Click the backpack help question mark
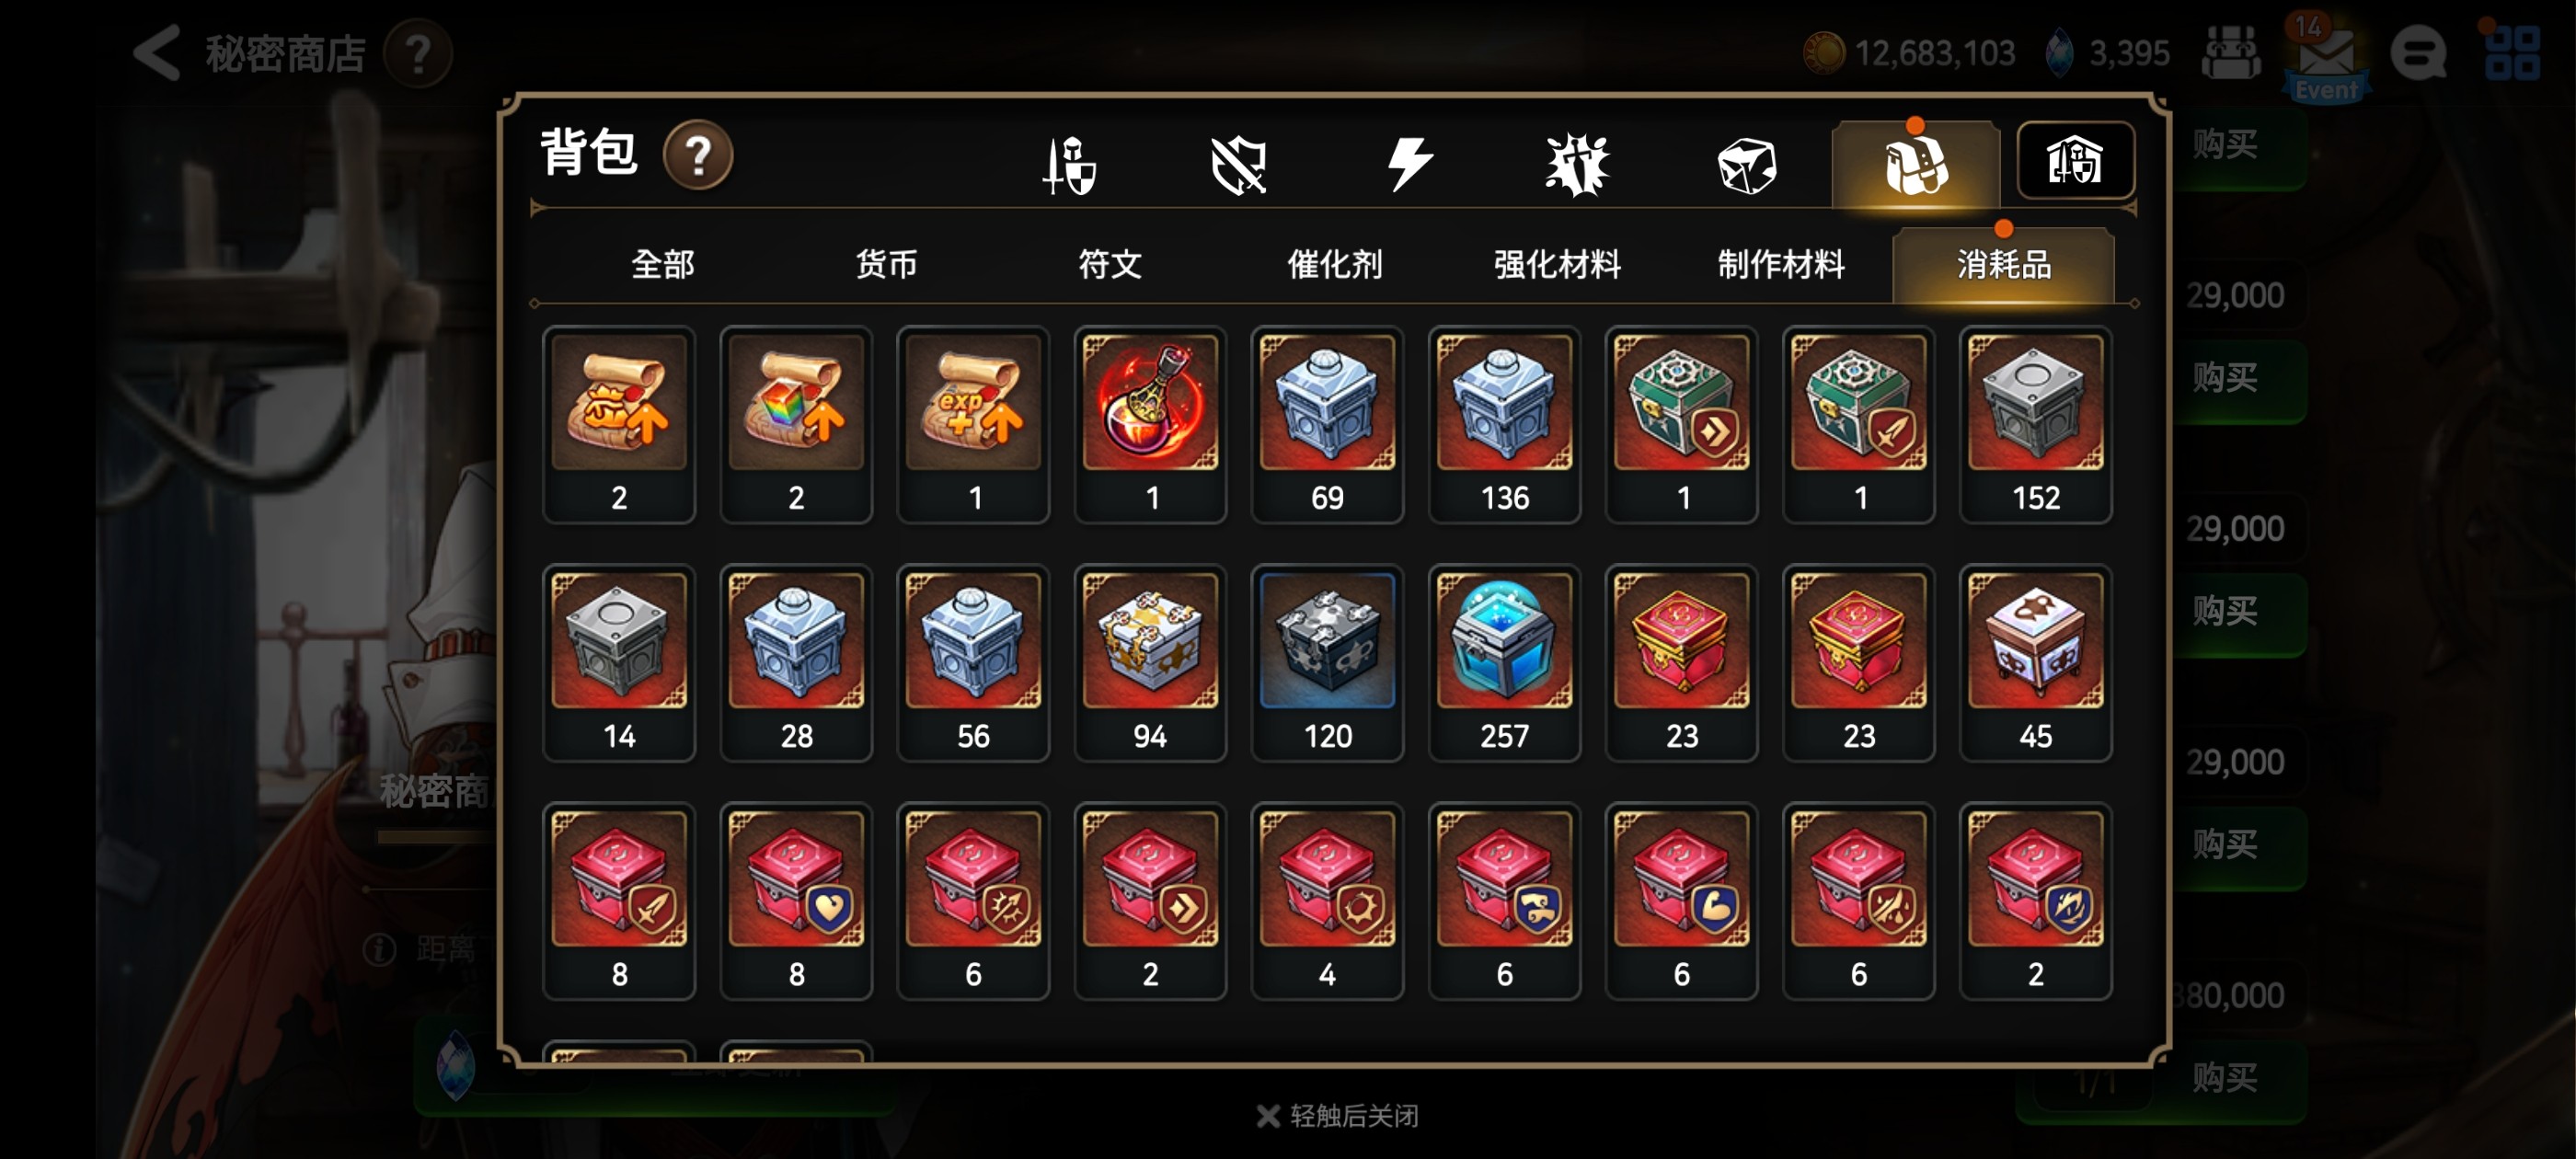This screenshot has height=1159, width=2576. 698,155
